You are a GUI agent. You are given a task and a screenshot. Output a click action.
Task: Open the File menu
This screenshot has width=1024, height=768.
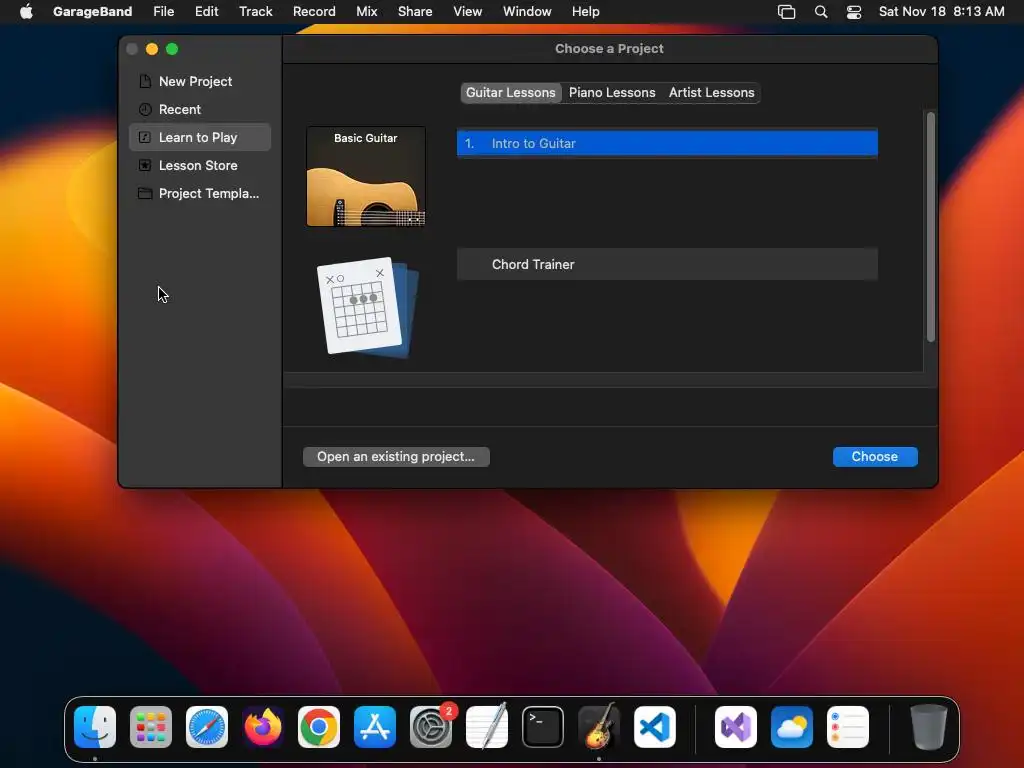(163, 12)
